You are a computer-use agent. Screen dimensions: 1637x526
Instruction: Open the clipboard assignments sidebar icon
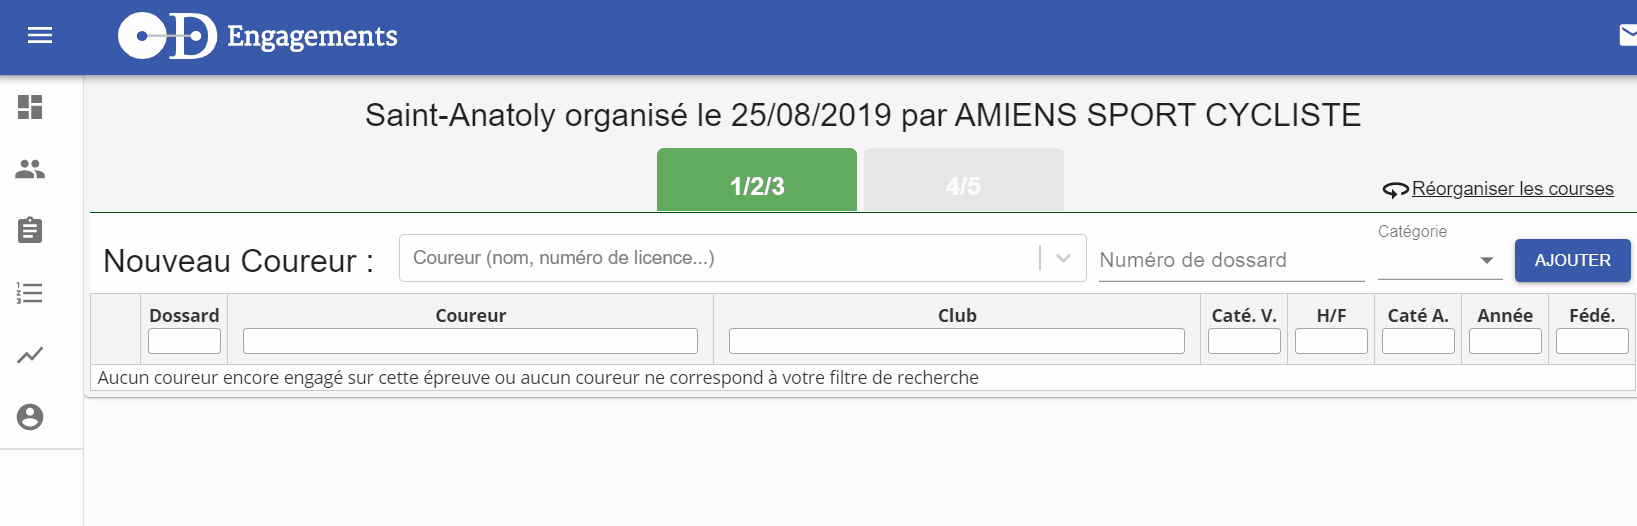(30, 230)
